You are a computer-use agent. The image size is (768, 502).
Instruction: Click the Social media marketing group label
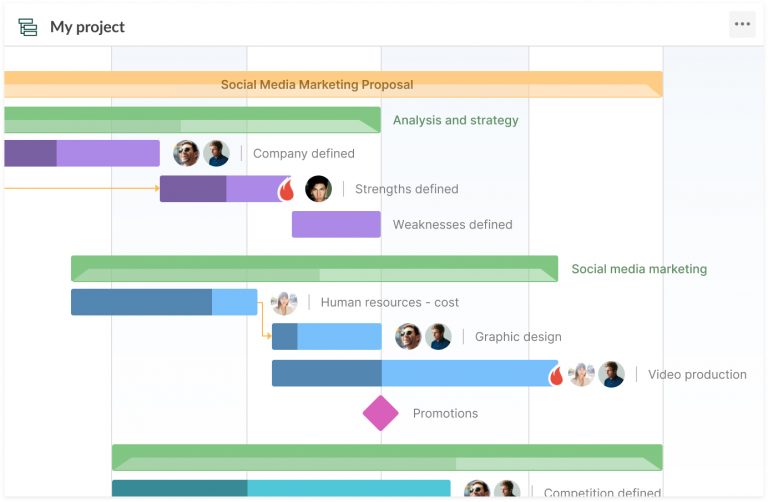point(639,269)
